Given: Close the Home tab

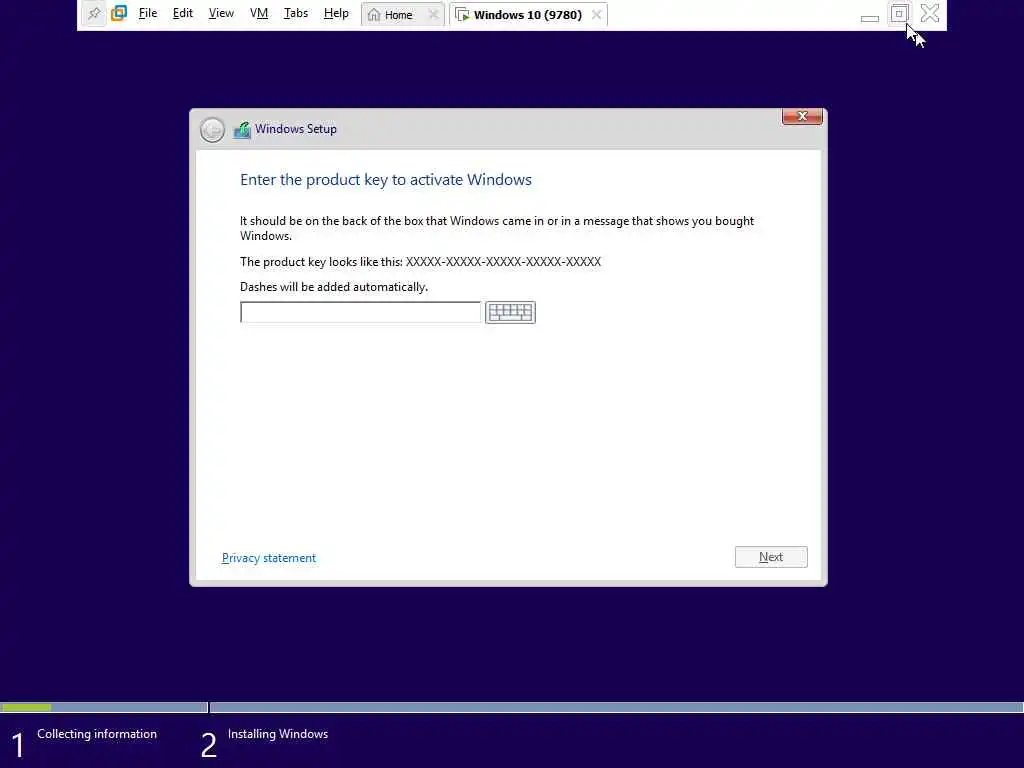Looking at the screenshot, I should pyautogui.click(x=433, y=14).
